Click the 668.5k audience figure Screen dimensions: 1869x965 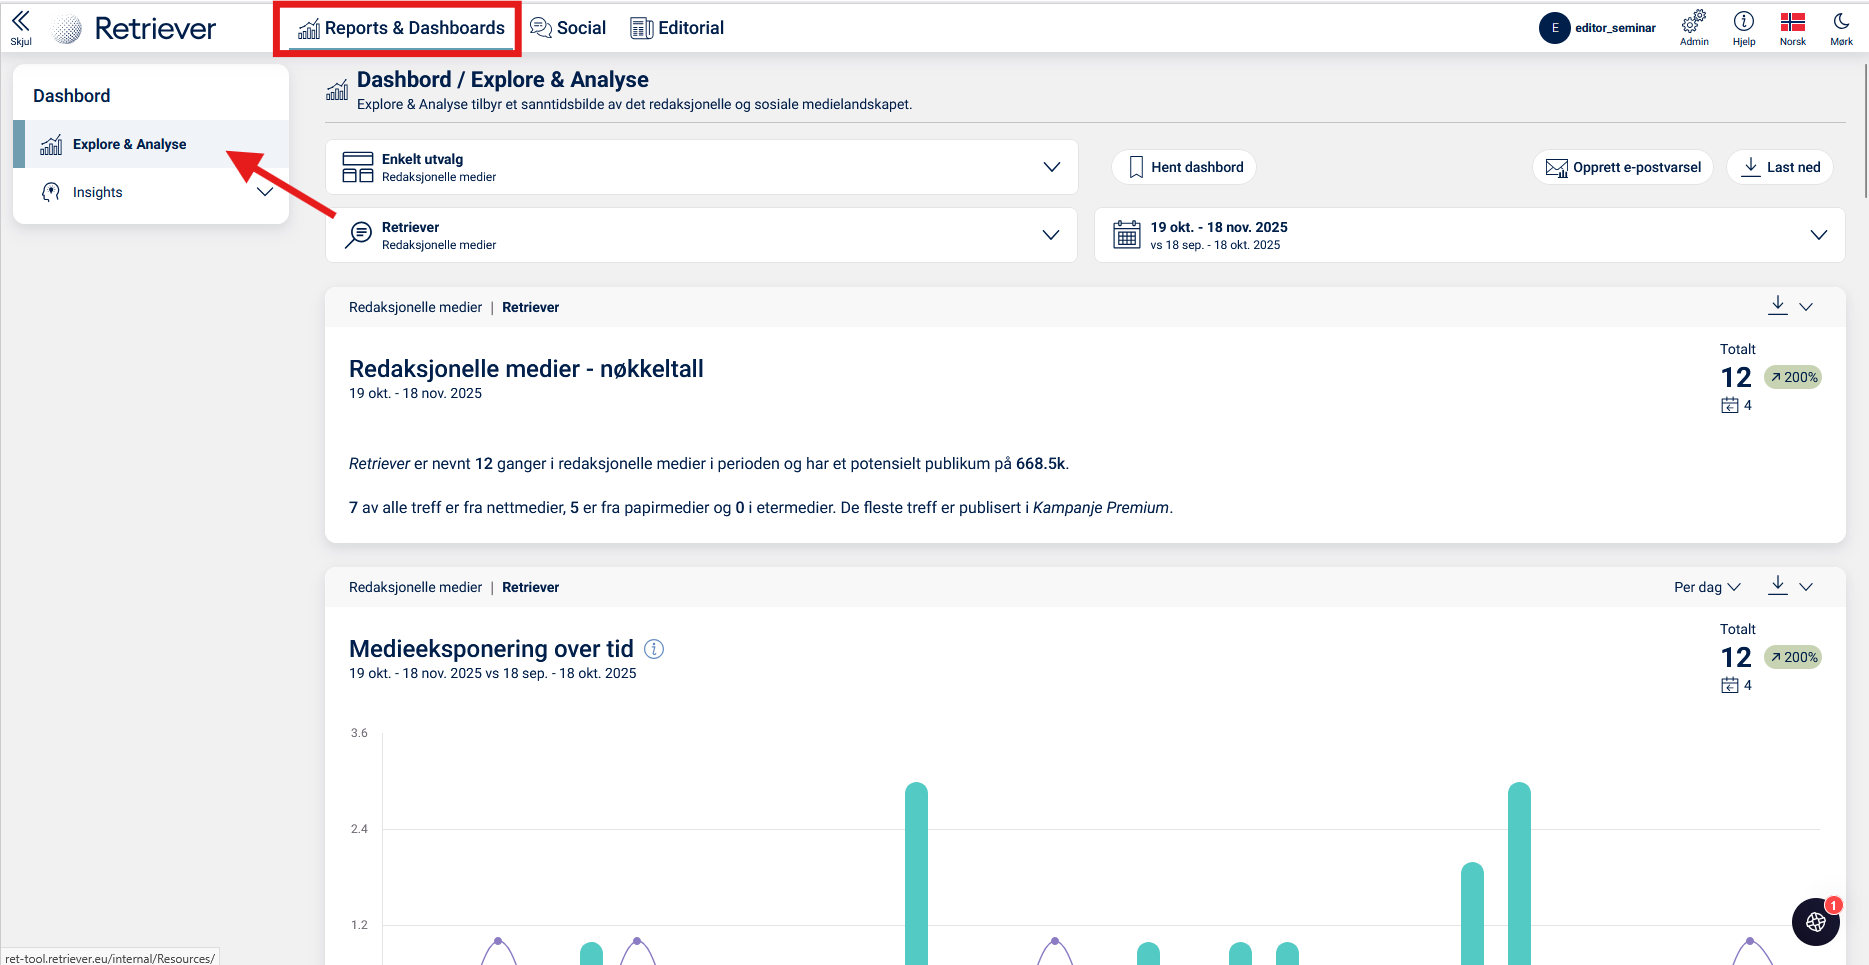coord(1041,464)
